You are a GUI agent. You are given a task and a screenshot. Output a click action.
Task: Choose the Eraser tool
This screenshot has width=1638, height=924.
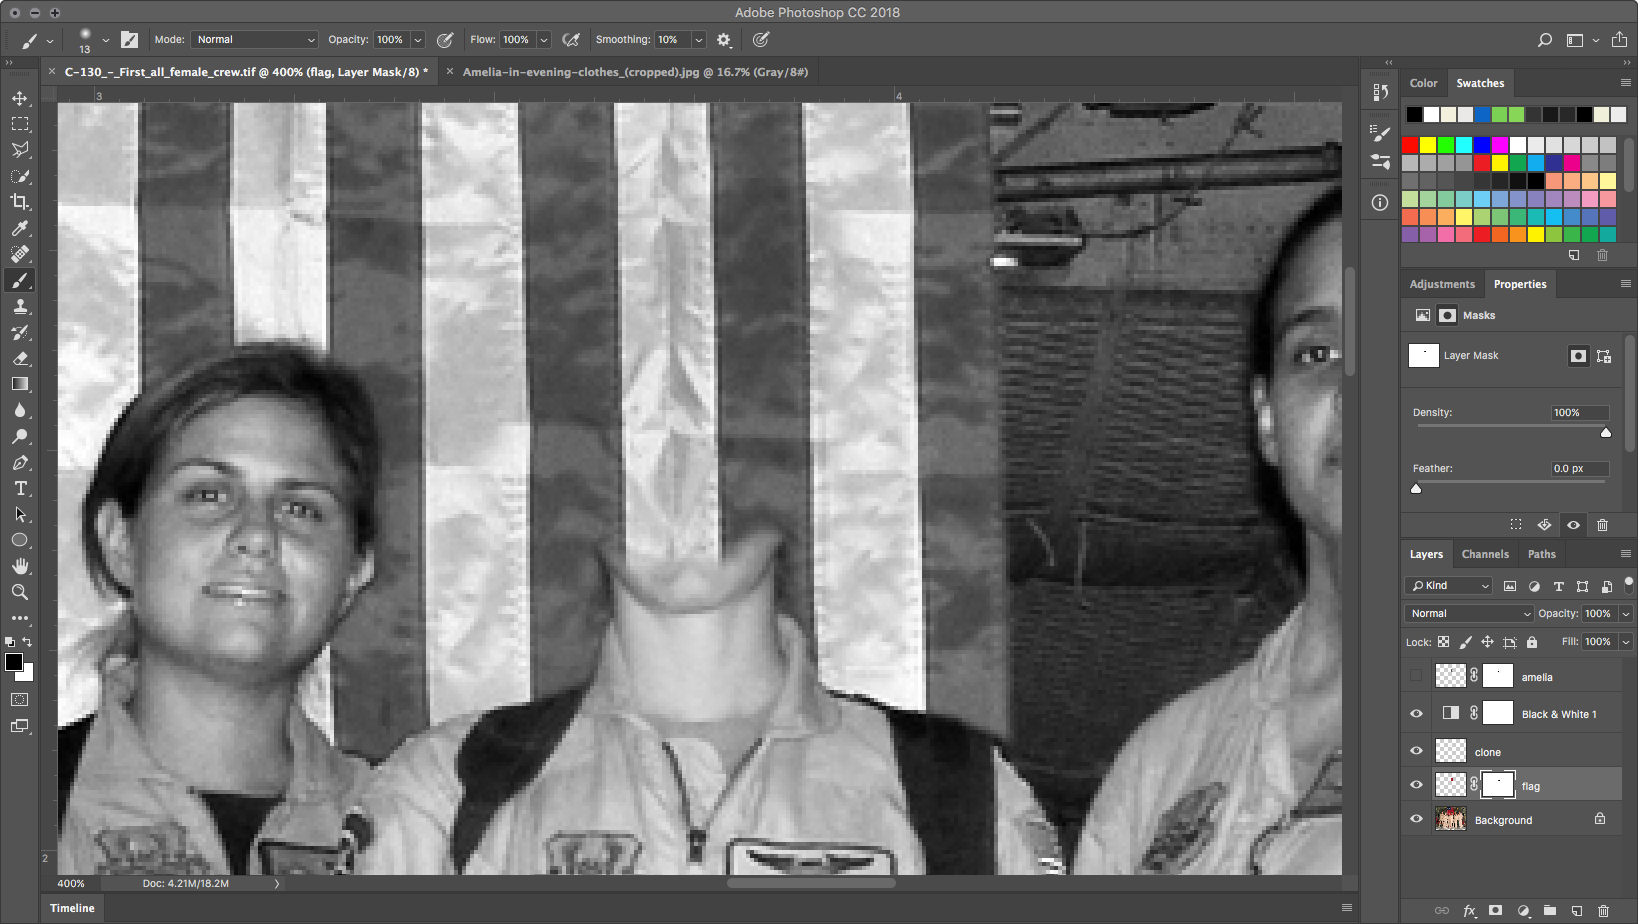(x=20, y=358)
